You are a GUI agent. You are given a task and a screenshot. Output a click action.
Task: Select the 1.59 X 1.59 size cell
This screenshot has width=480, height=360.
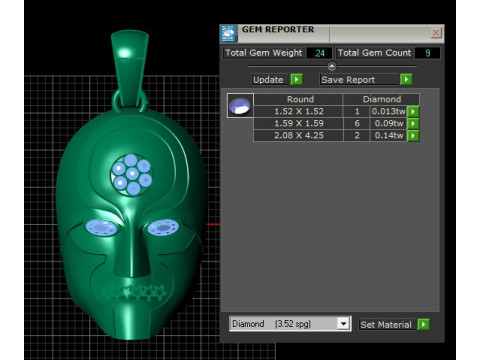coord(299,124)
